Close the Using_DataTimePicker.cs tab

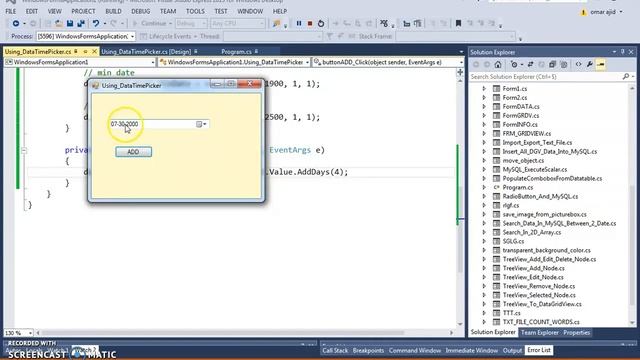[x=95, y=52]
